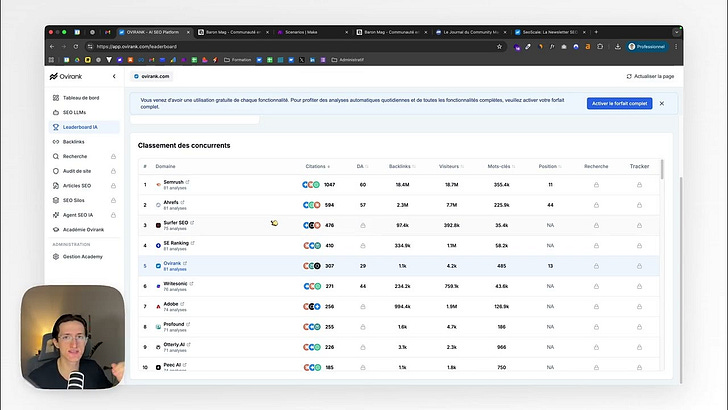Sort by Position column
This screenshot has height=410, width=728.
tap(550, 166)
